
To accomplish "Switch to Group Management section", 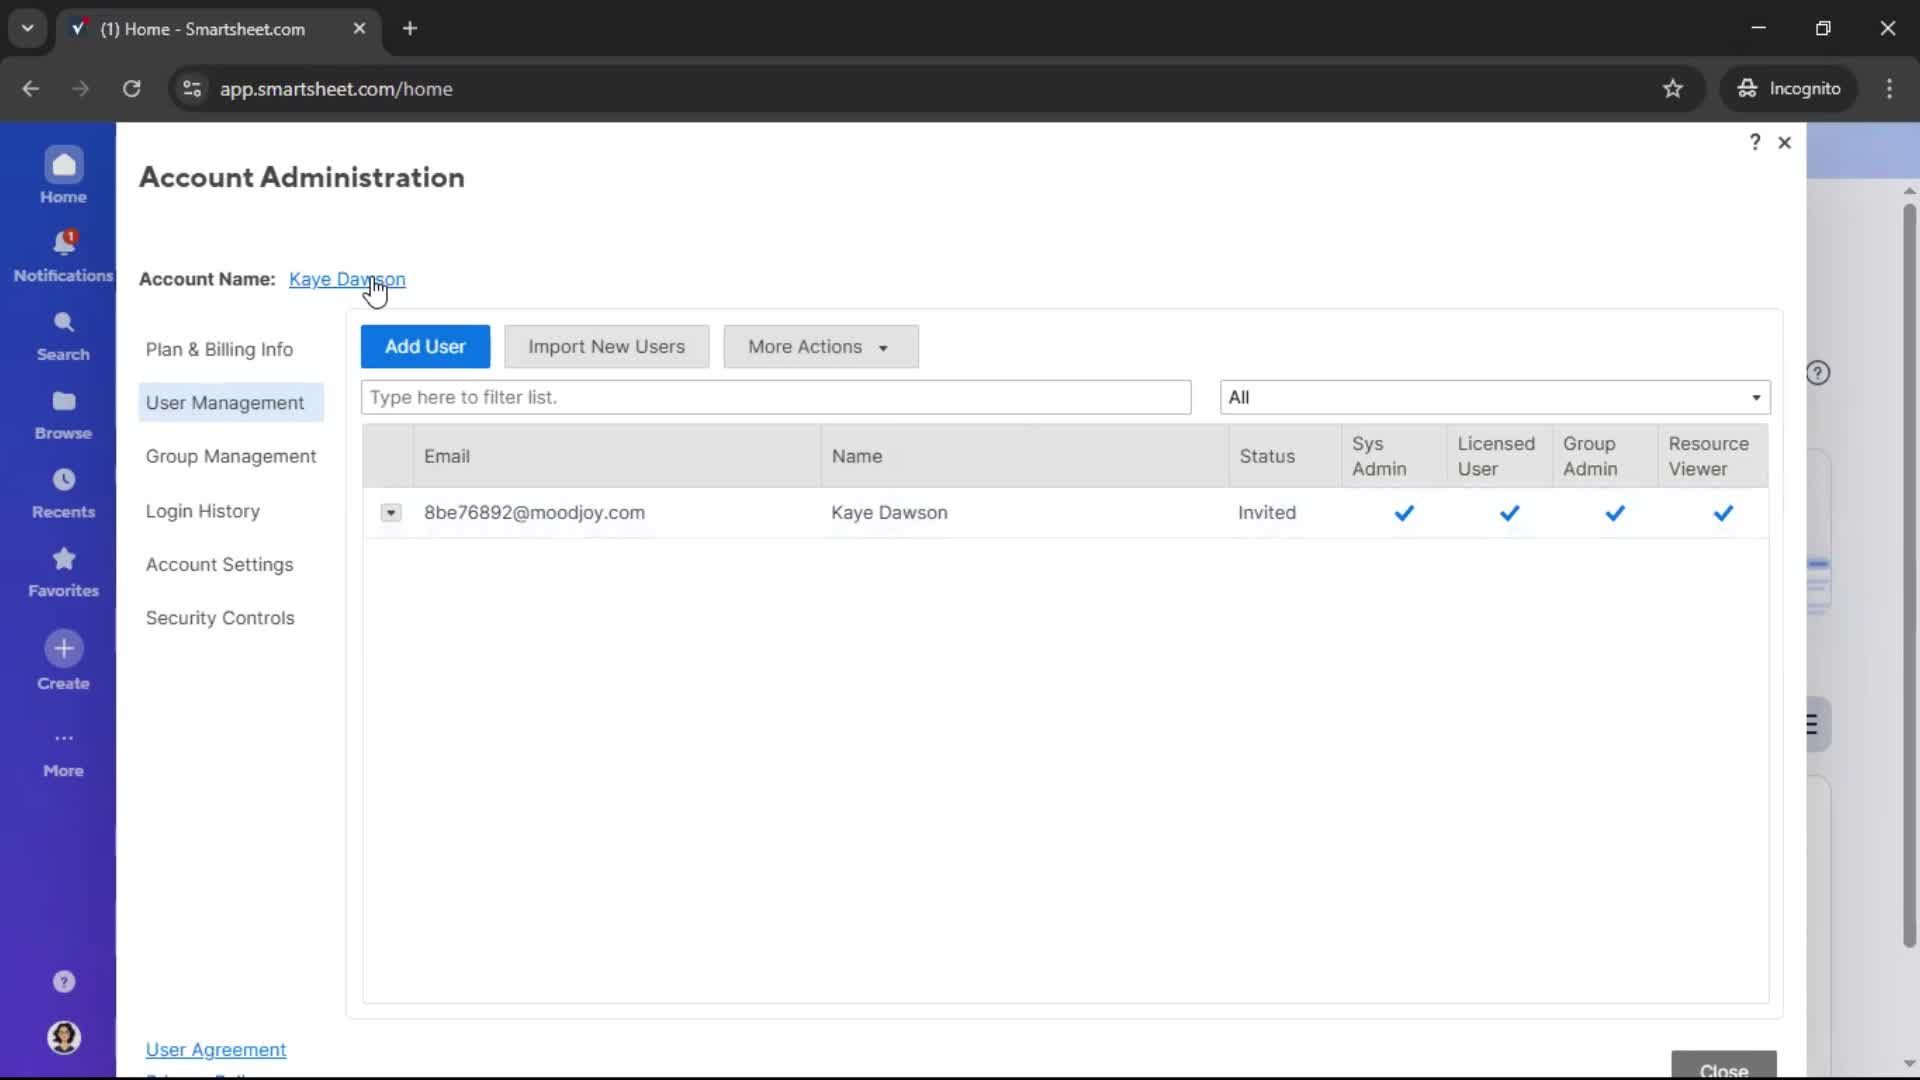I will (x=230, y=456).
